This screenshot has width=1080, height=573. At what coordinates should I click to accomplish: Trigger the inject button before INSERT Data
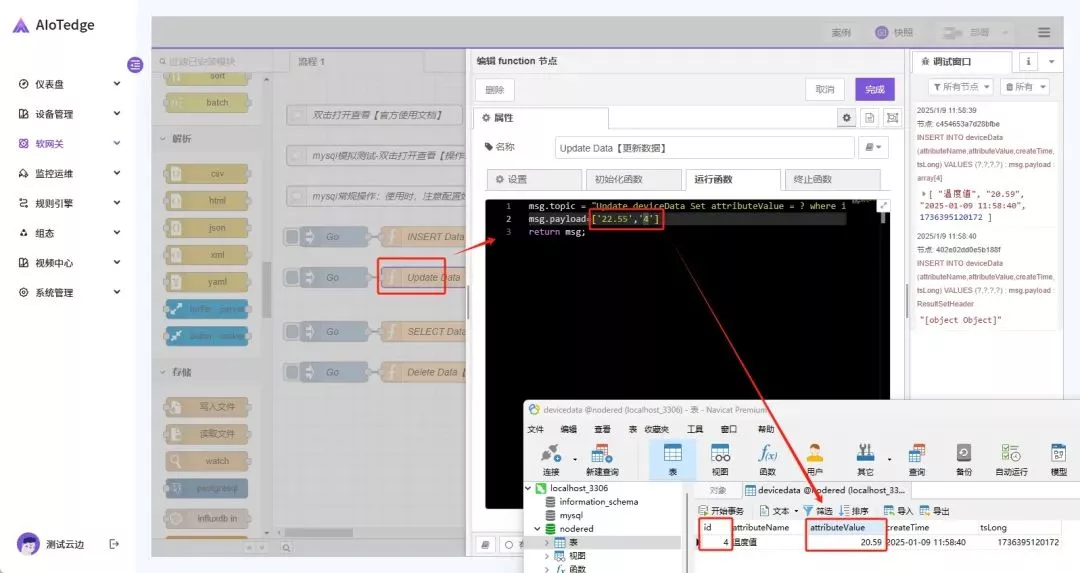click(292, 237)
